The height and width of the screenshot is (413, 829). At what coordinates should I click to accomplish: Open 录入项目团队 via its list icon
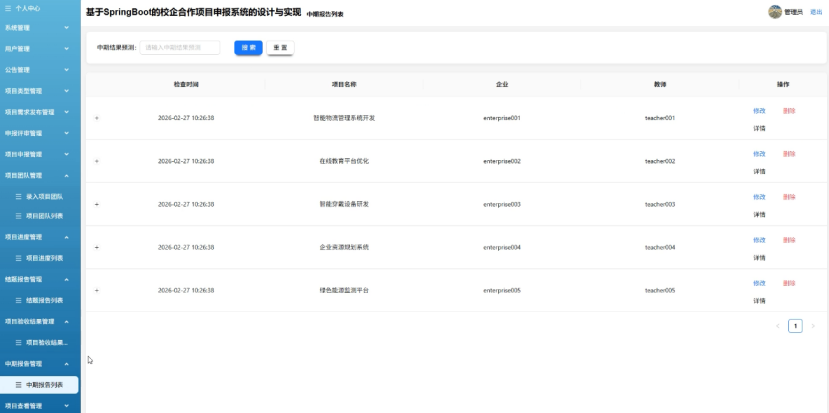tap(19, 197)
